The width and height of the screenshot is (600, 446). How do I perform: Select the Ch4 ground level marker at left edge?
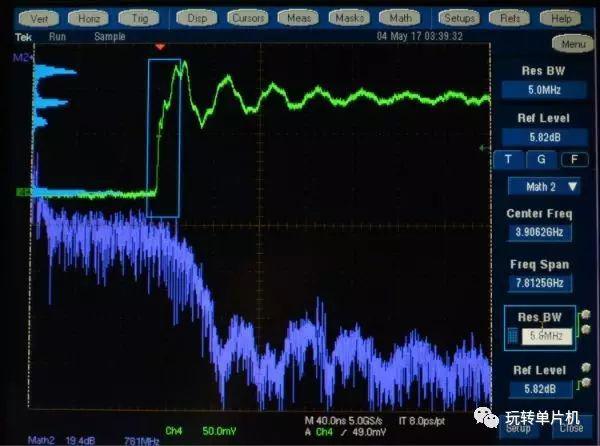[x=23, y=192]
